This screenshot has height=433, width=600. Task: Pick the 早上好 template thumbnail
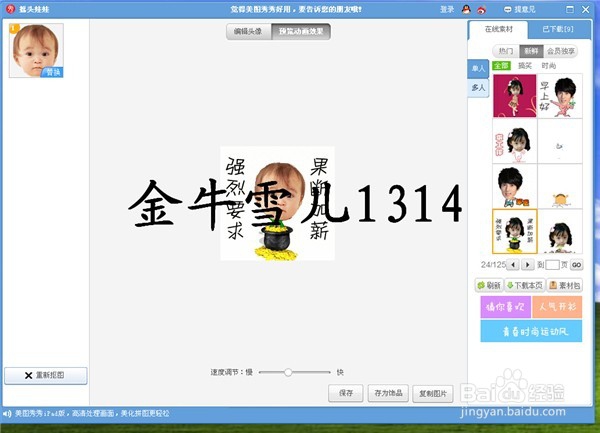click(x=560, y=96)
